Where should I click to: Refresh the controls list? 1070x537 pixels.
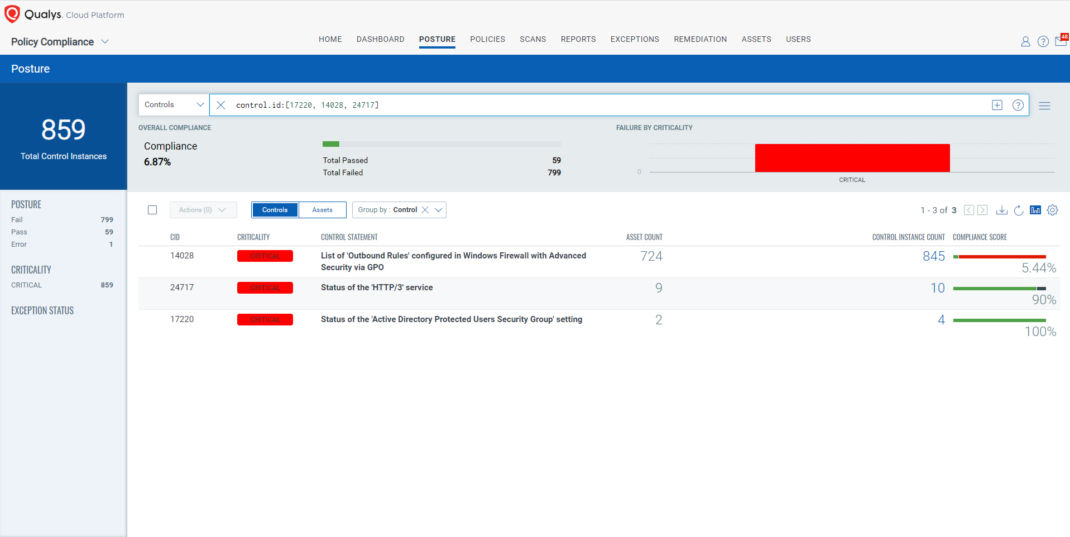pyautogui.click(x=1018, y=210)
